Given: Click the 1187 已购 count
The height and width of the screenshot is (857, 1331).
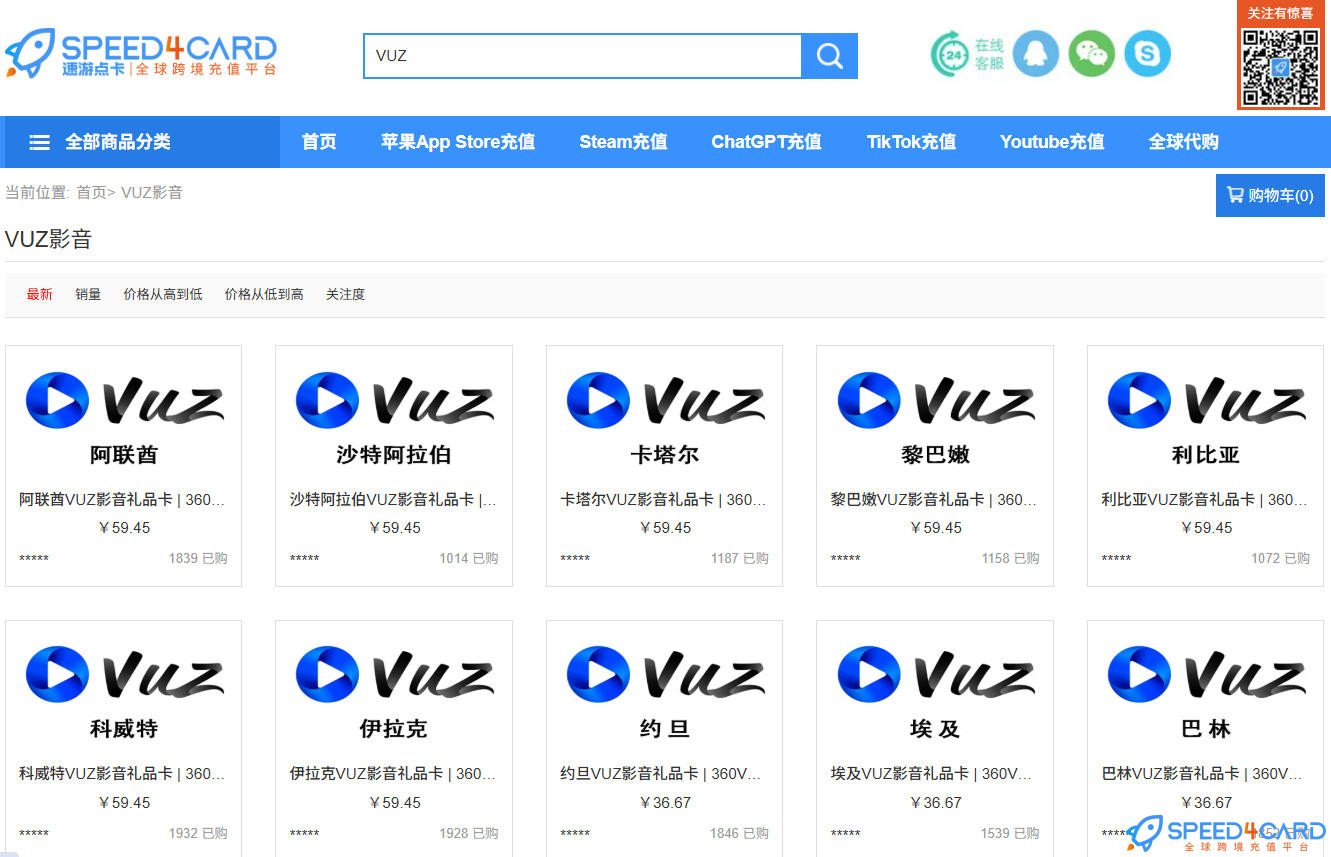Looking at the screenshot, I should [740, 558].
